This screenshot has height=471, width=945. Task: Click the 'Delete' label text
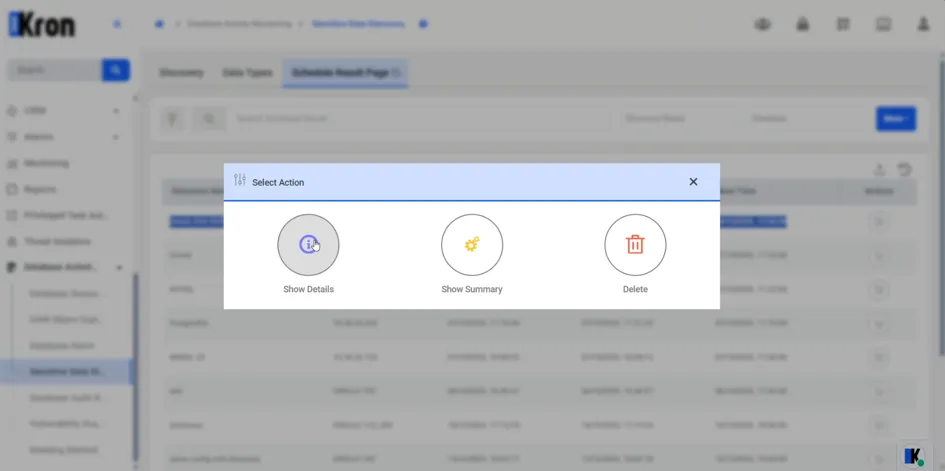635,289
